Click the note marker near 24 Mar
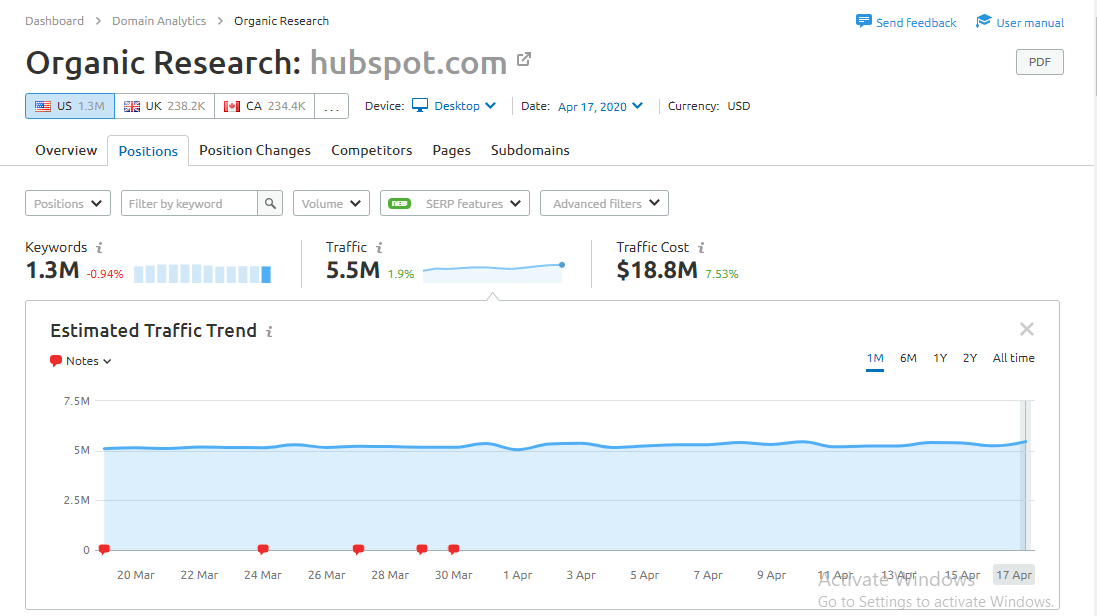The width and height of the screenshot is (1097, 616). (263, 550)
